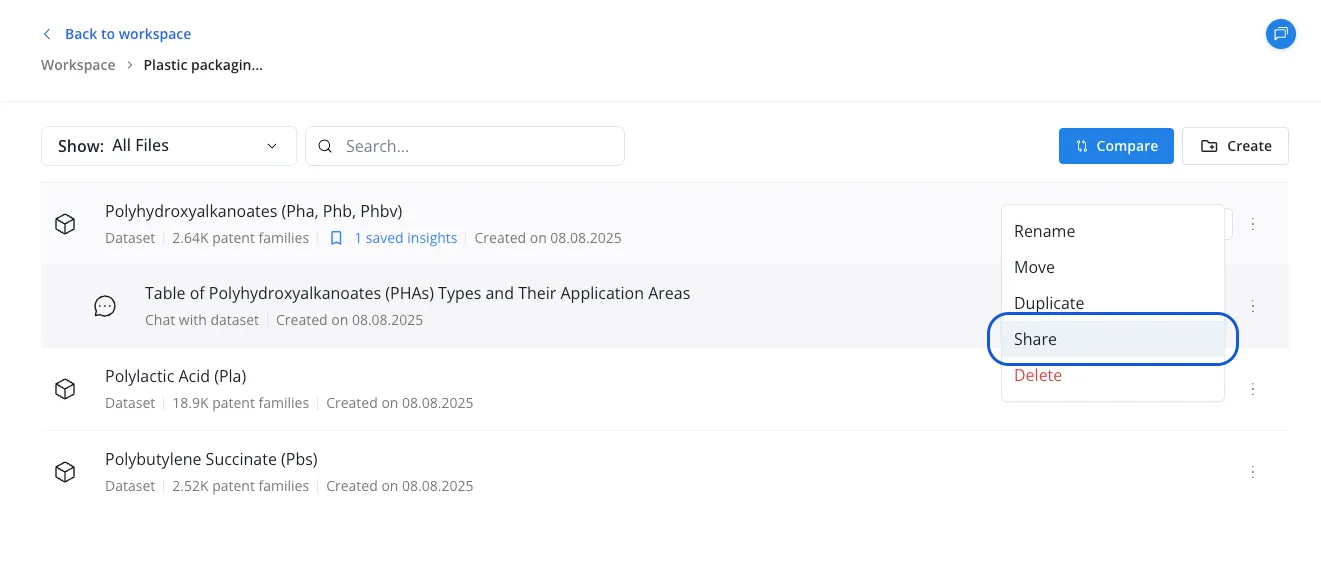Expand the Show All Files dropdown
The image size is (1321, 581).
pos(169,146)
